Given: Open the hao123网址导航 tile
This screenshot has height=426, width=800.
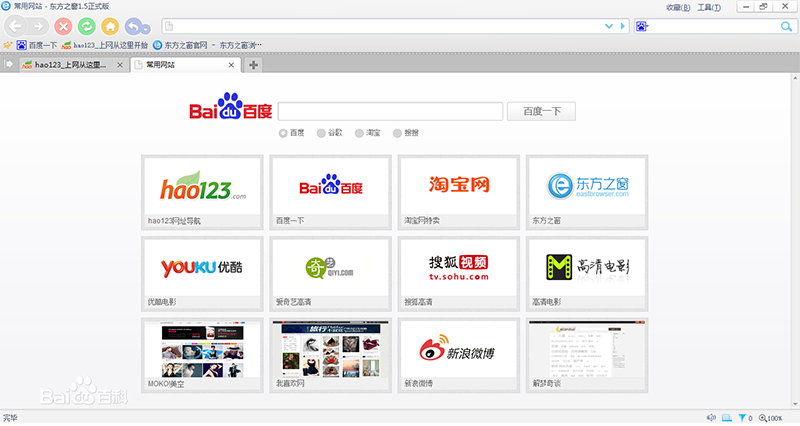Looking at the screenshot, I should click(x=202, y=192).
